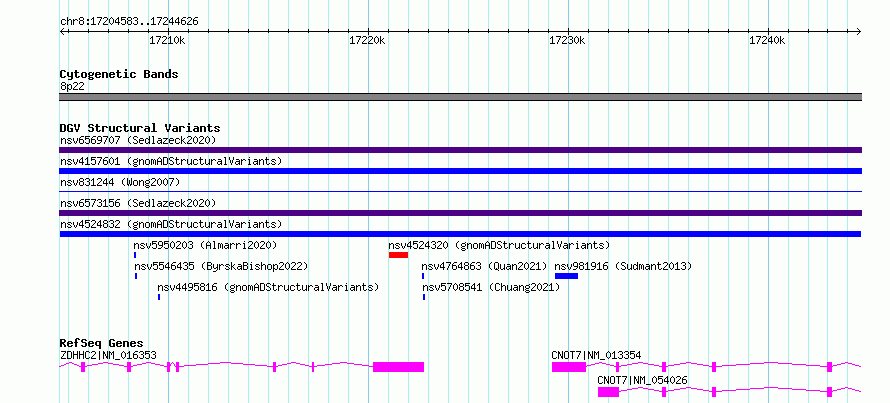
Task: Open variant nsv6573156 (Sedlazeck2020) label
Action: coord(138,203)
